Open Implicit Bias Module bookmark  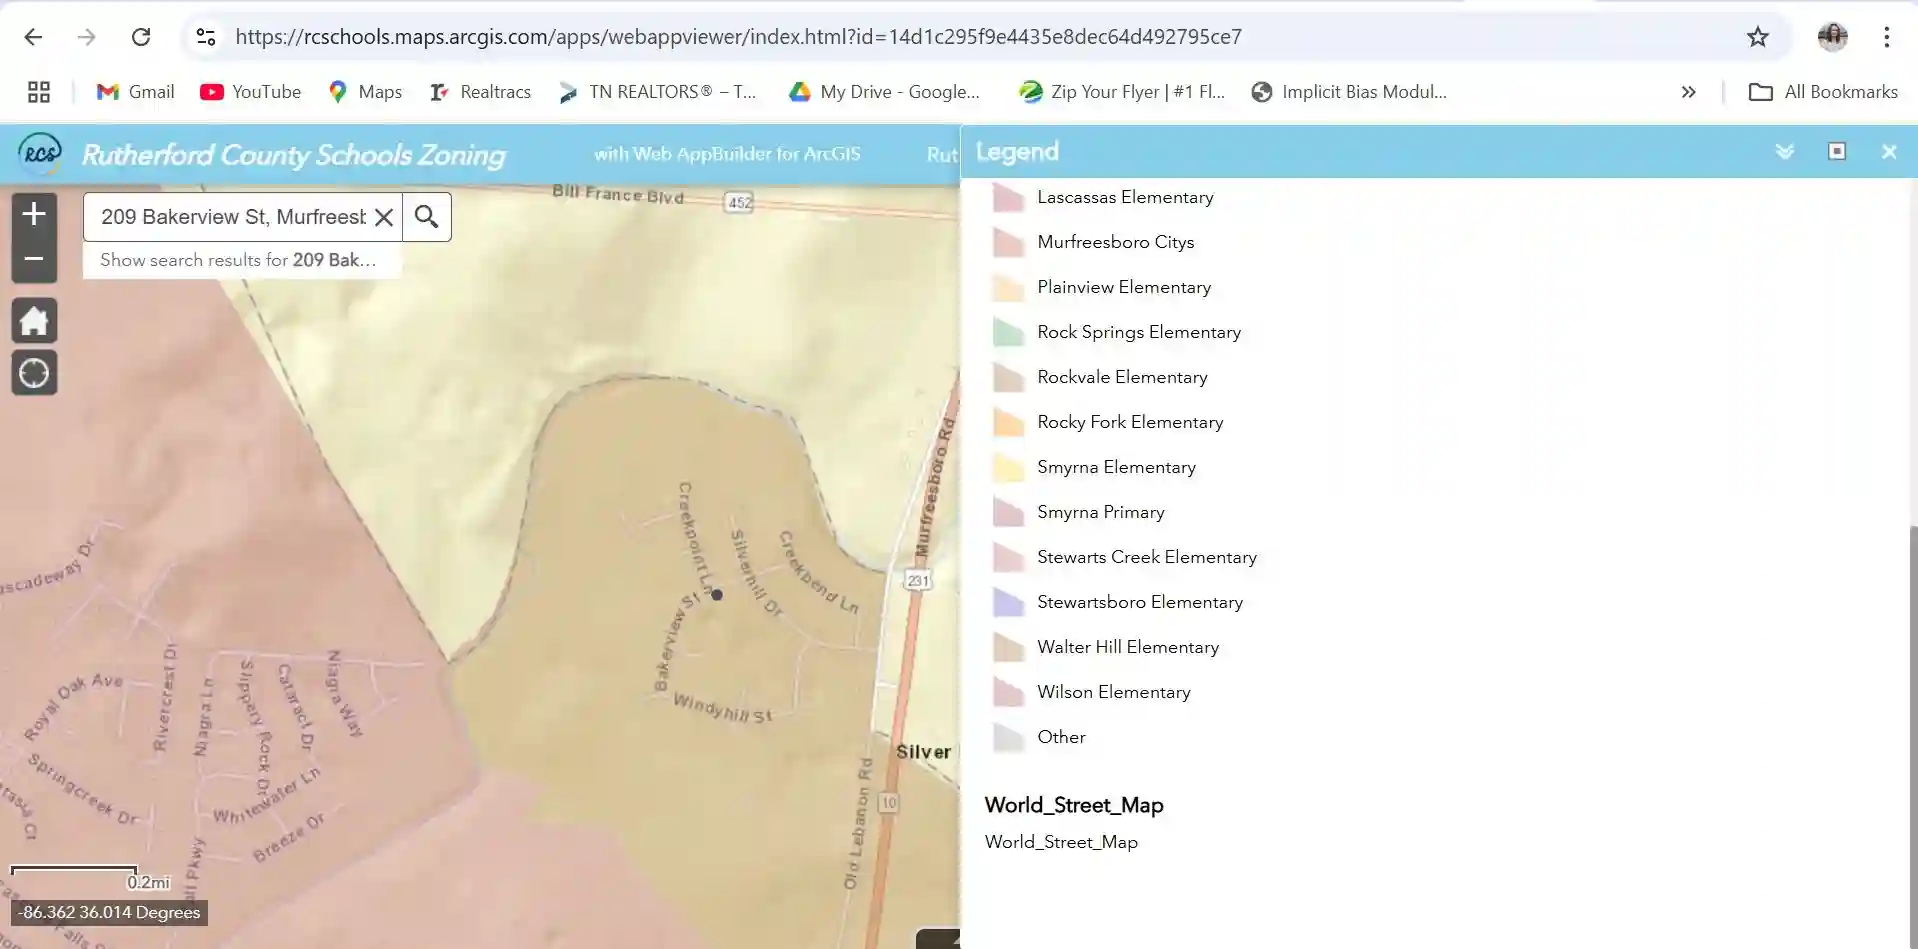coord(1349,92)
